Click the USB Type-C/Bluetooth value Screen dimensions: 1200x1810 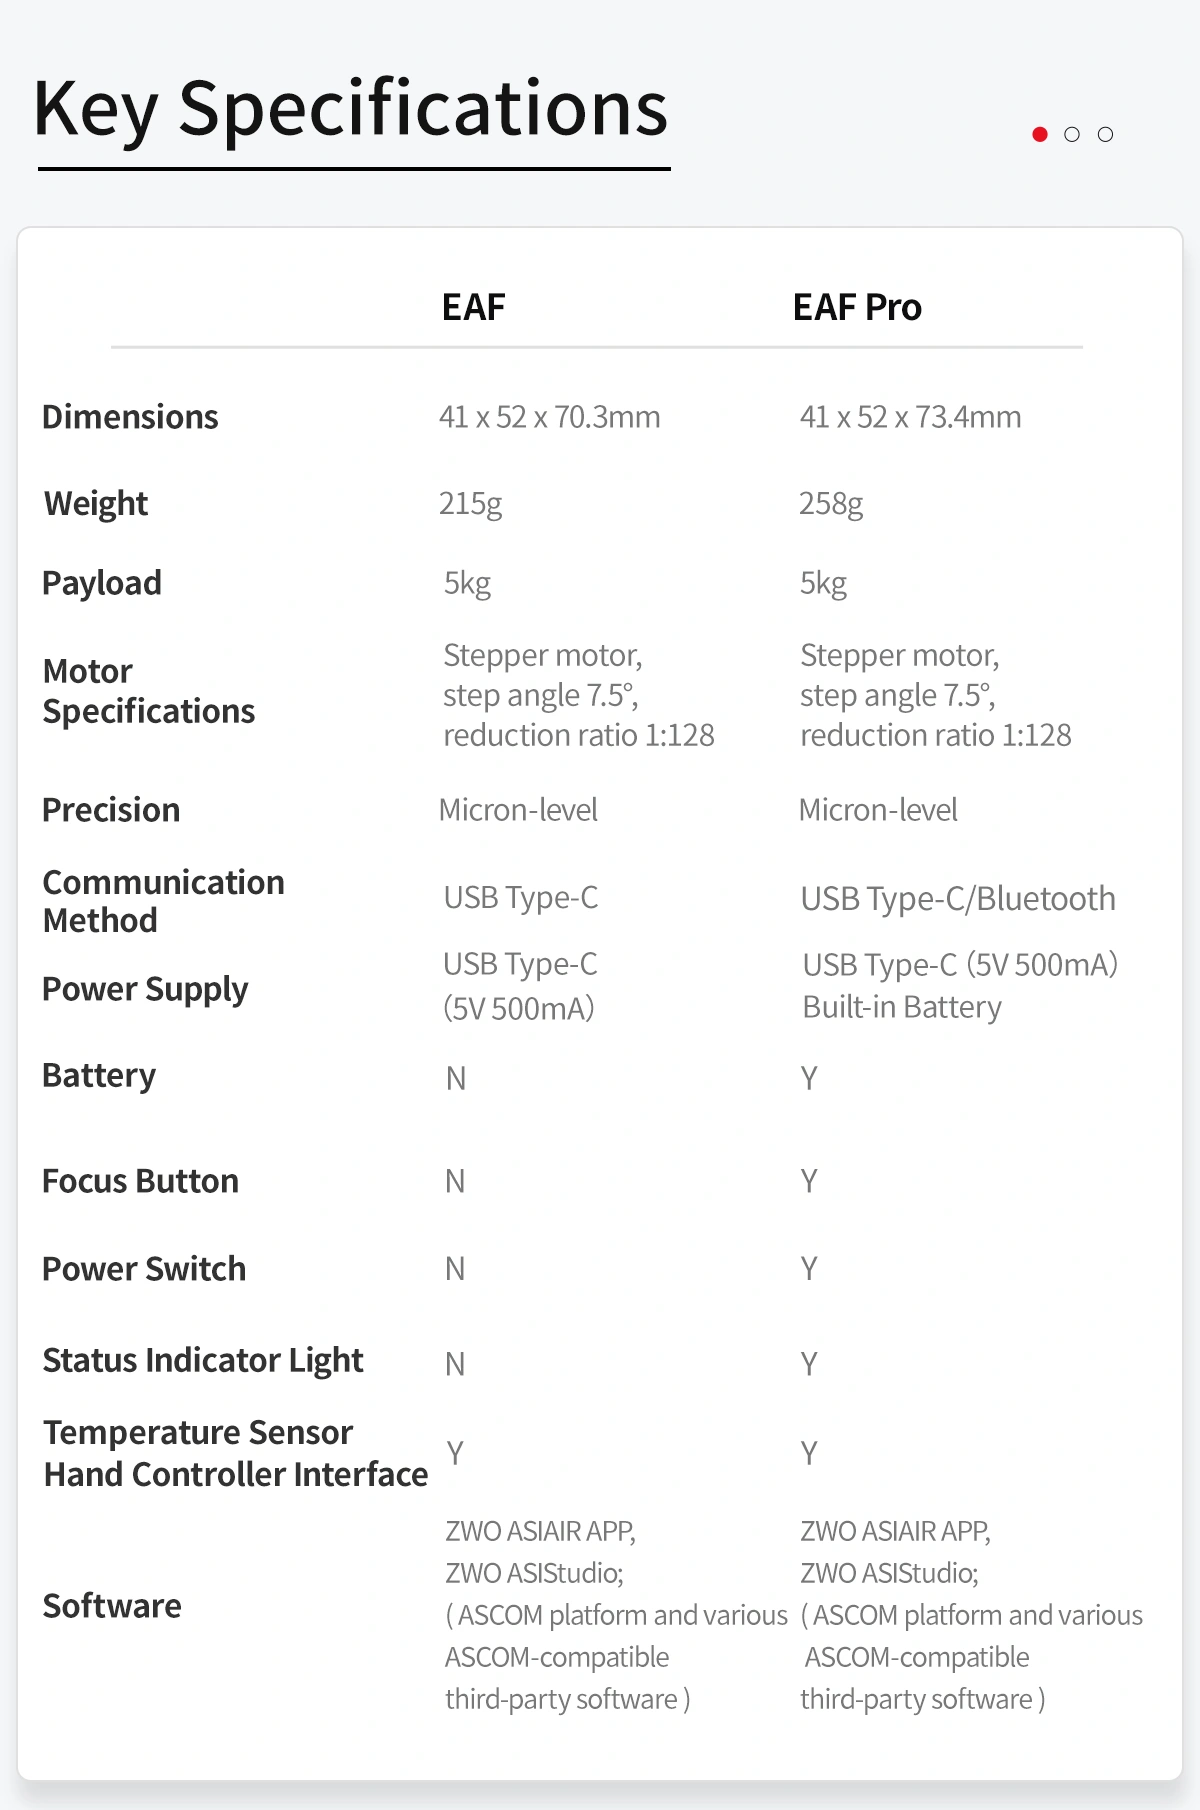point(958,899)
